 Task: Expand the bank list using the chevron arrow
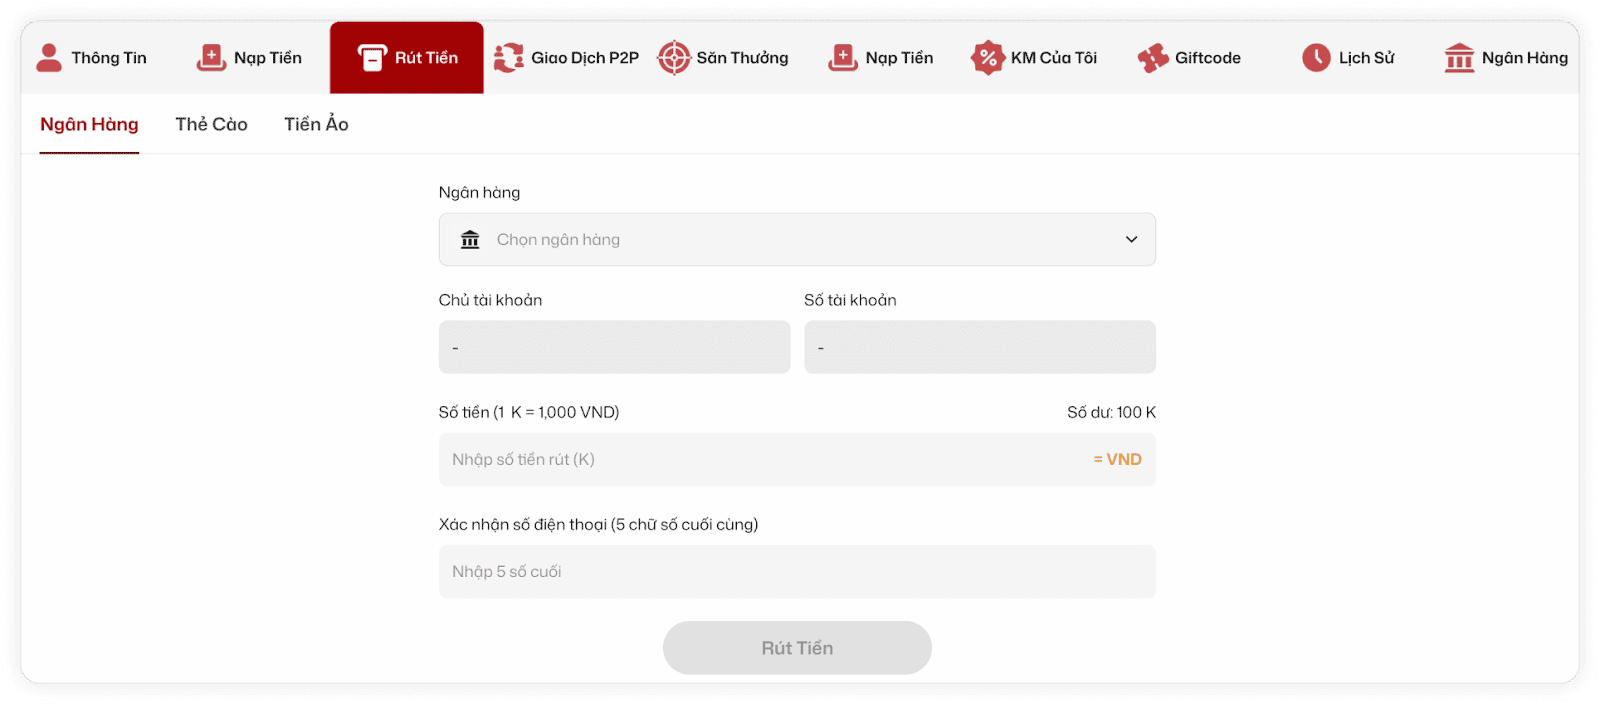1131,240
